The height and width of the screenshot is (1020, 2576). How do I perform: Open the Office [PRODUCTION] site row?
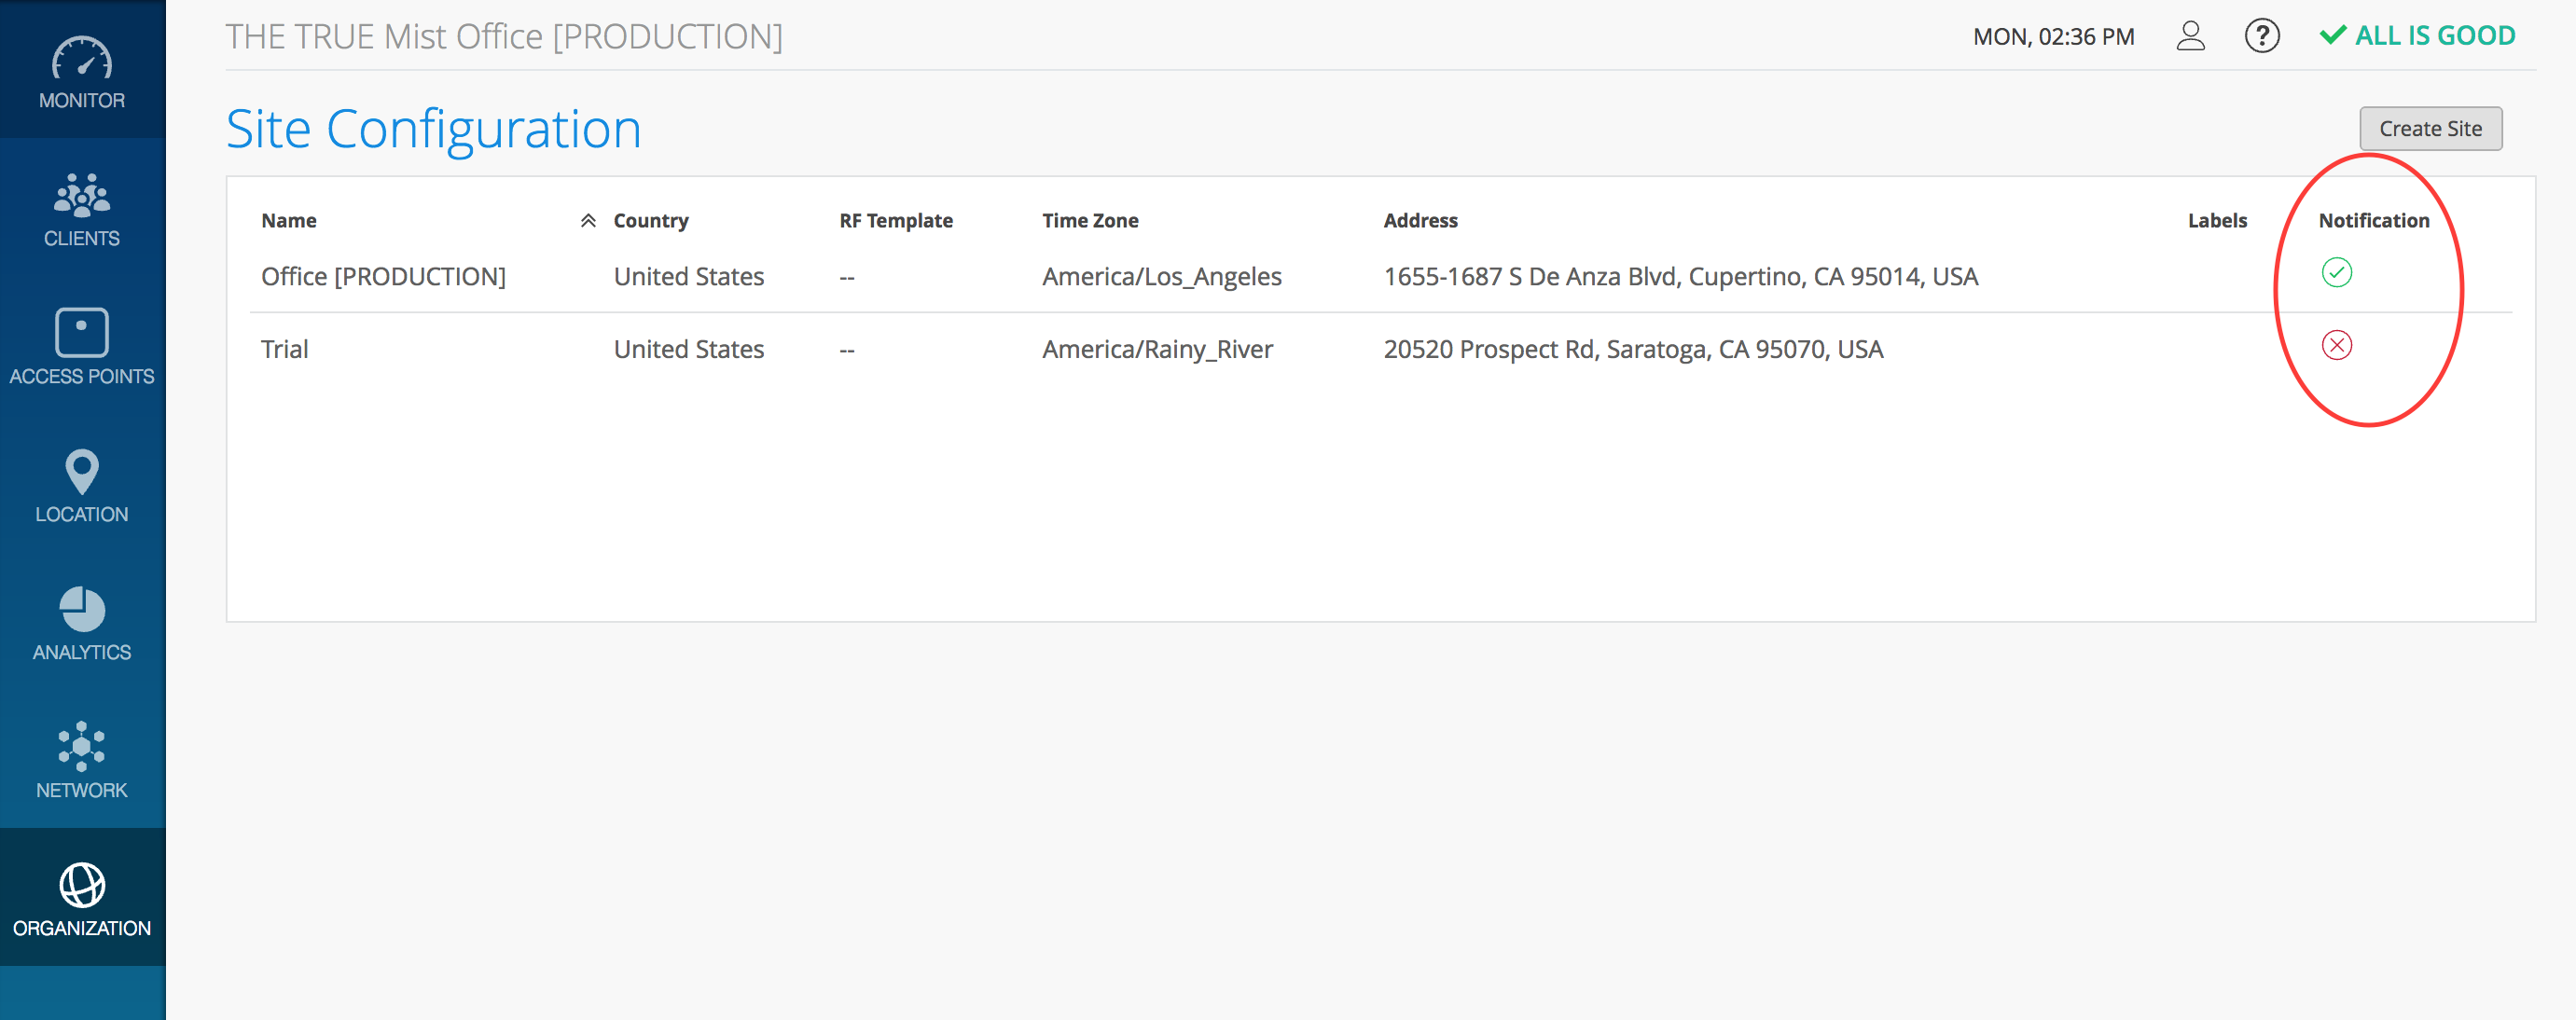[x=383, y=277]
